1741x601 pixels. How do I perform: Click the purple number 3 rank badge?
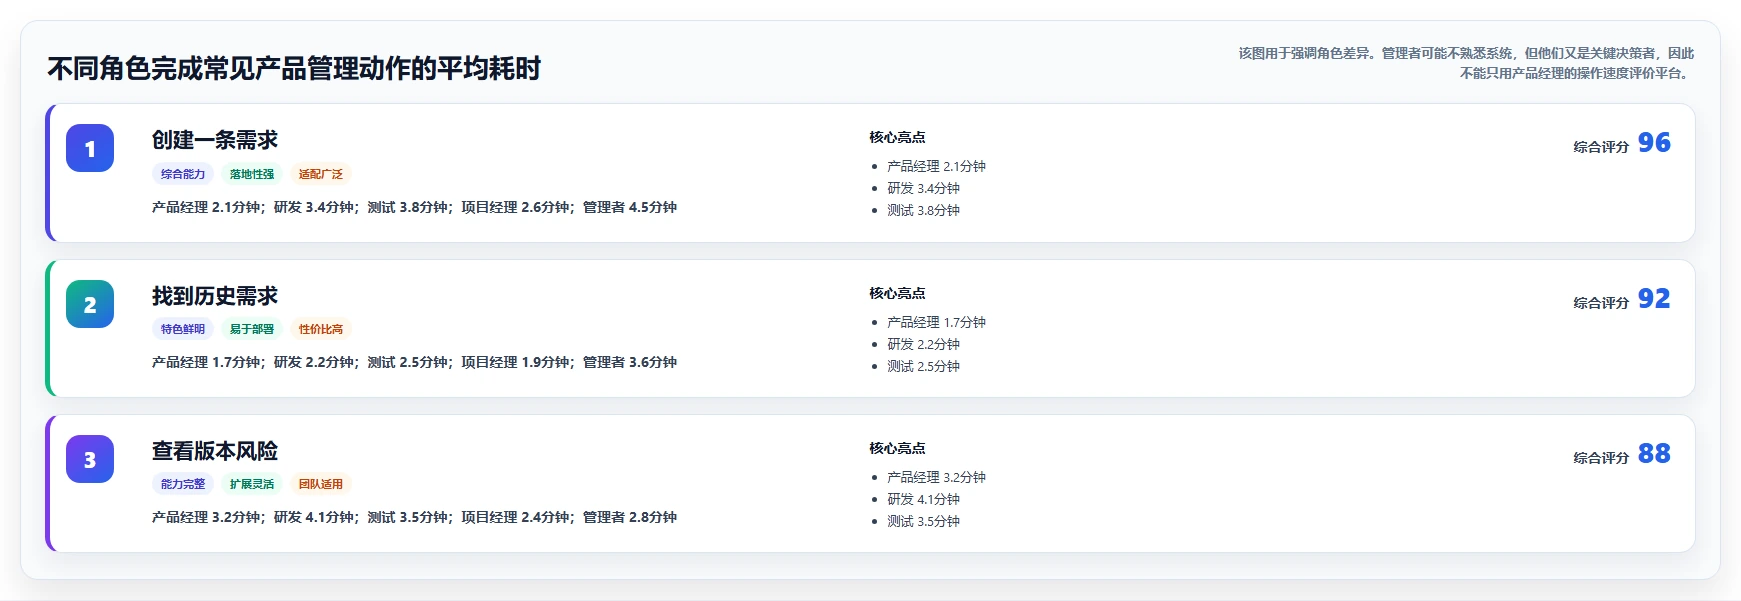pos(90,459)
